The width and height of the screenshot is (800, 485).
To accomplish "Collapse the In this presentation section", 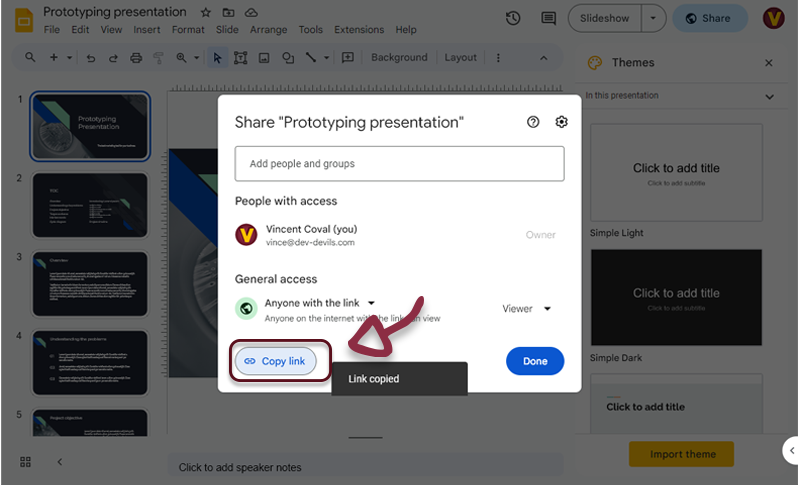I will pyautogui.click(x=769, y=97).
